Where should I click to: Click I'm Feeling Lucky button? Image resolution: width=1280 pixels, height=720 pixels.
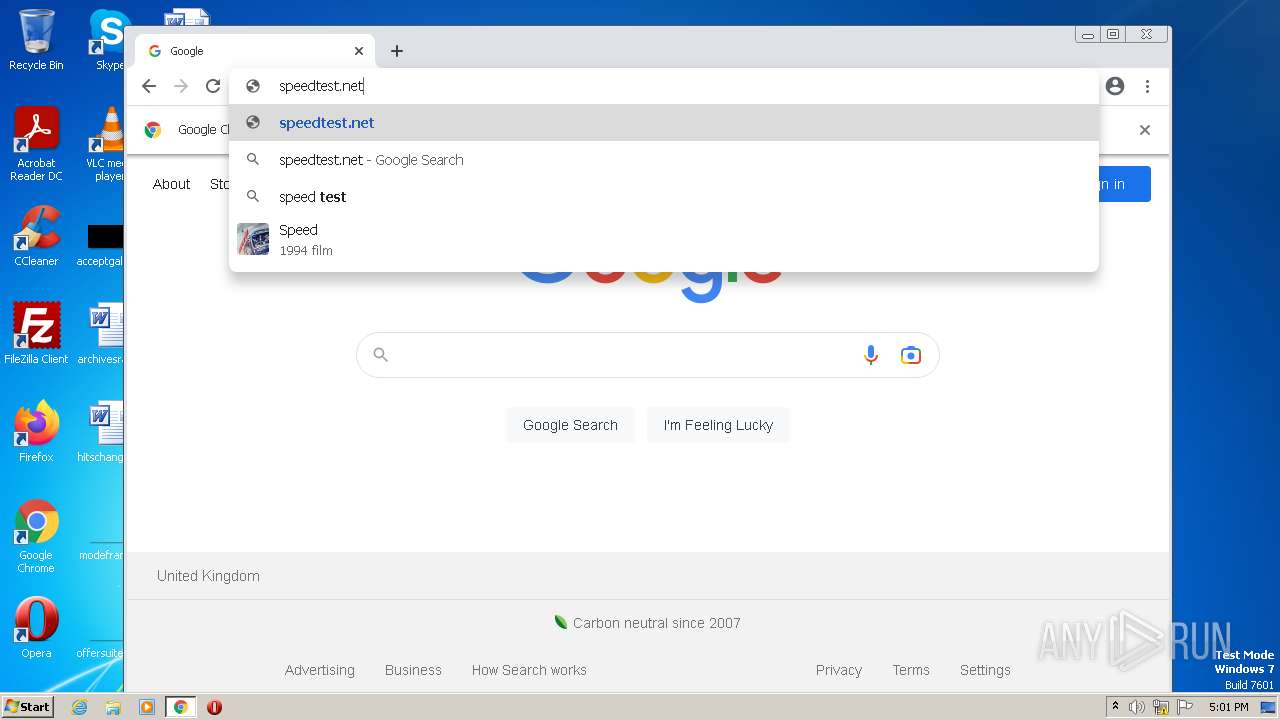pyautogui.click(x=718, y=425)
